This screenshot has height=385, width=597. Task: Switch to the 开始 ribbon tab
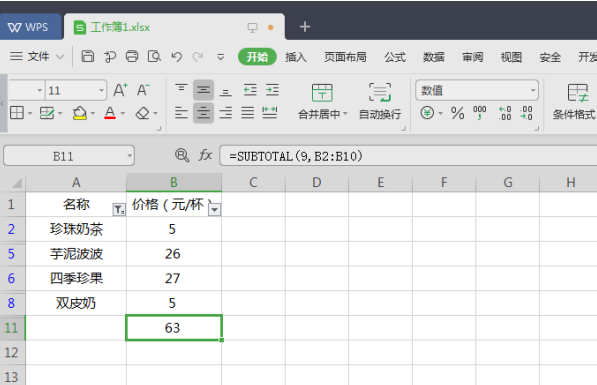tap(257, 57)
